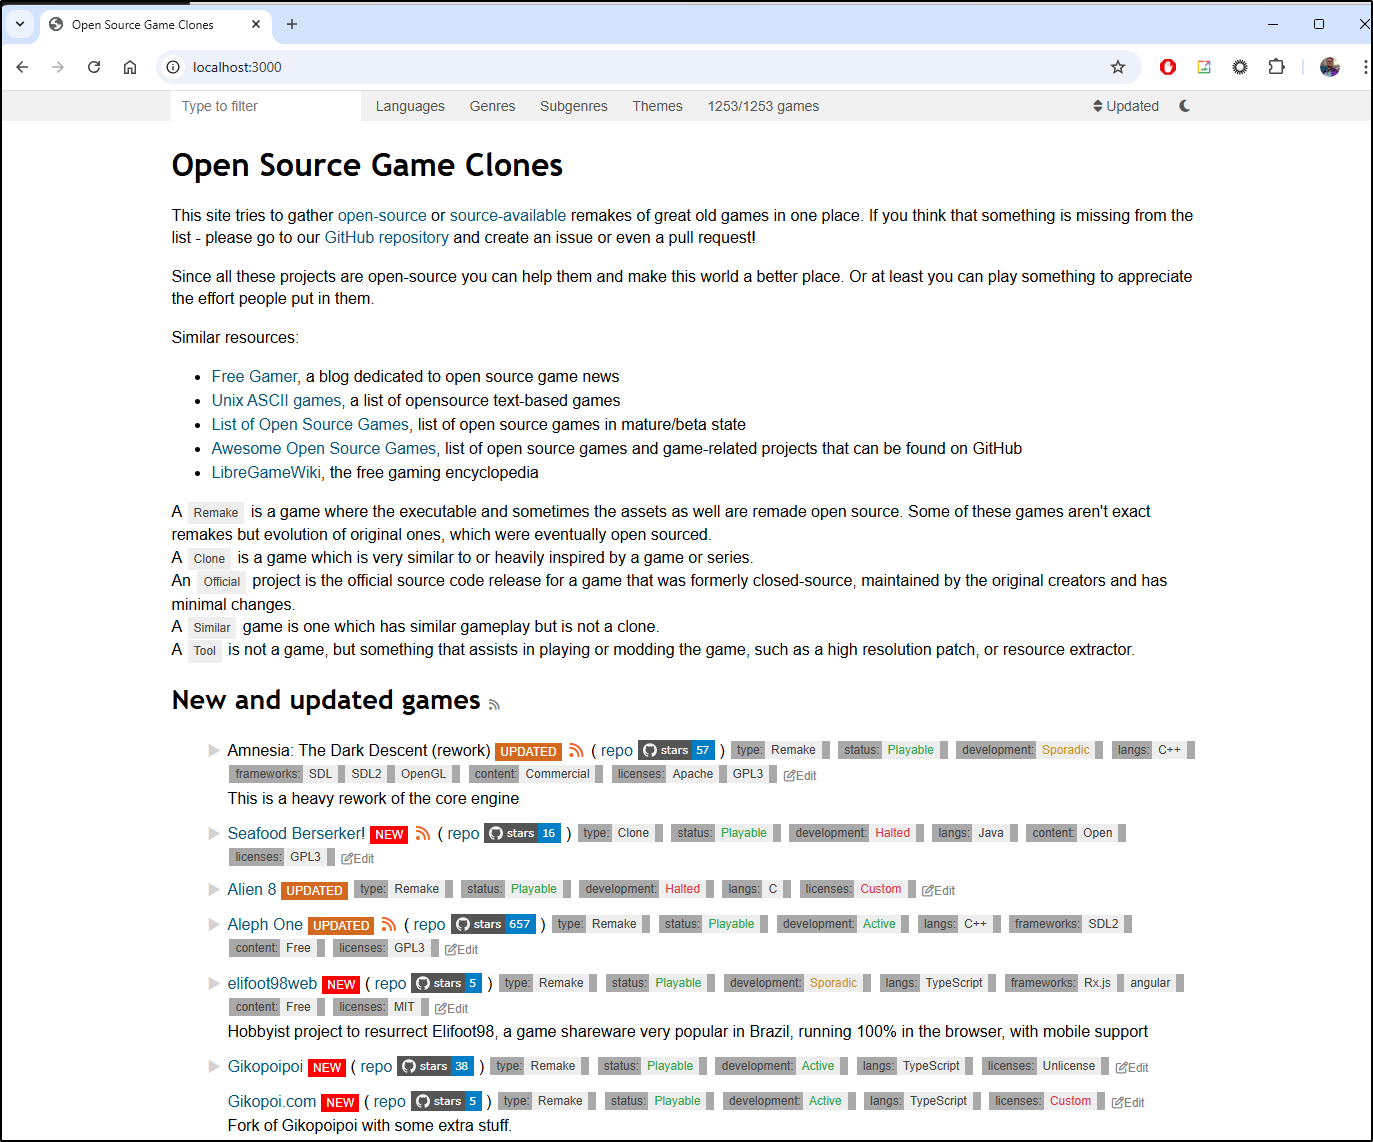Click the Rx.js framework tag for elifoot98web
Viewport: 1373px width, 1142px height.
coord(1097,983)
